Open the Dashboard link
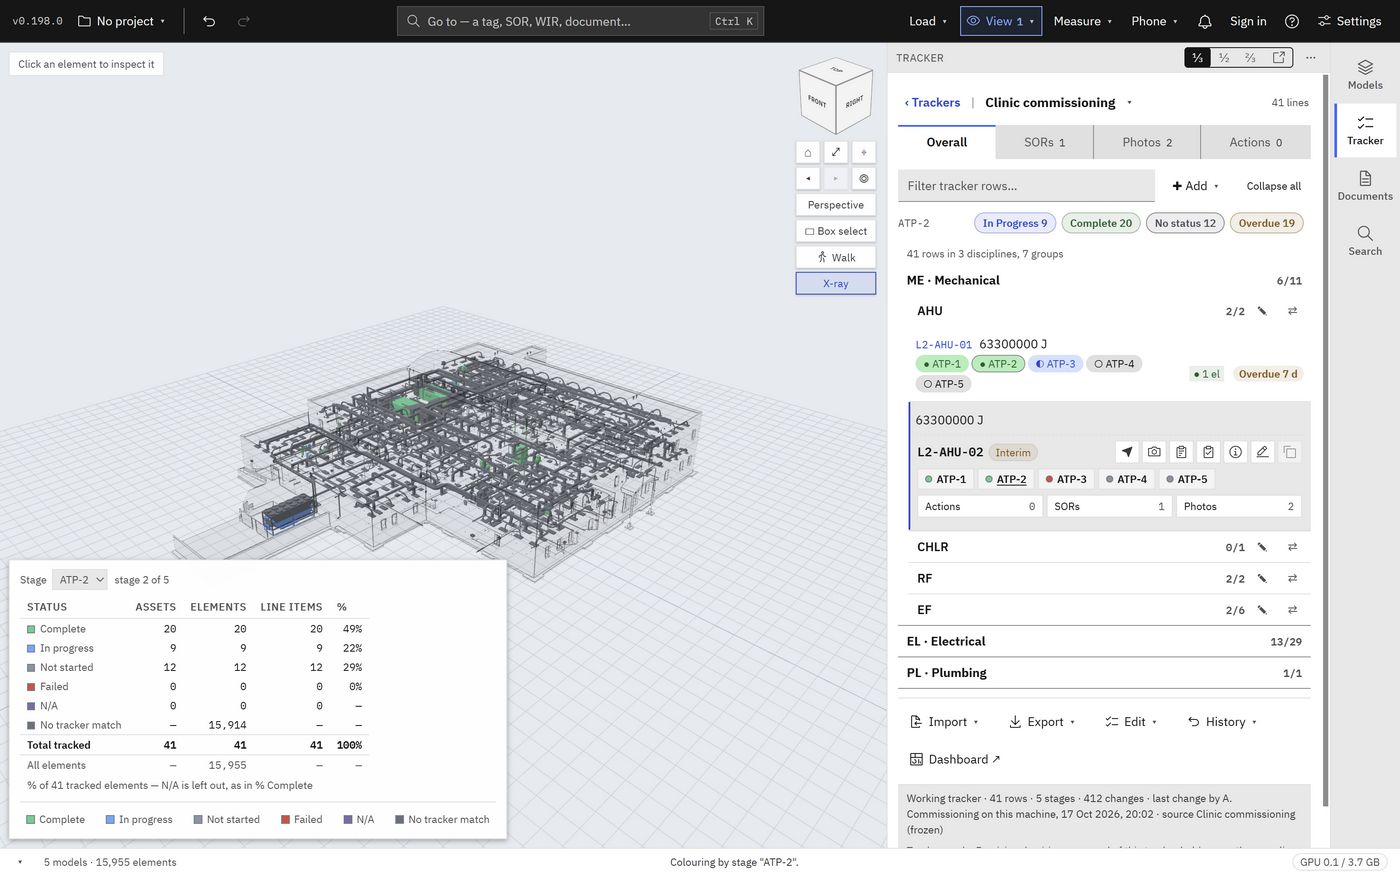The width and height of the screenshot is (1400, 875). (955, 760)
